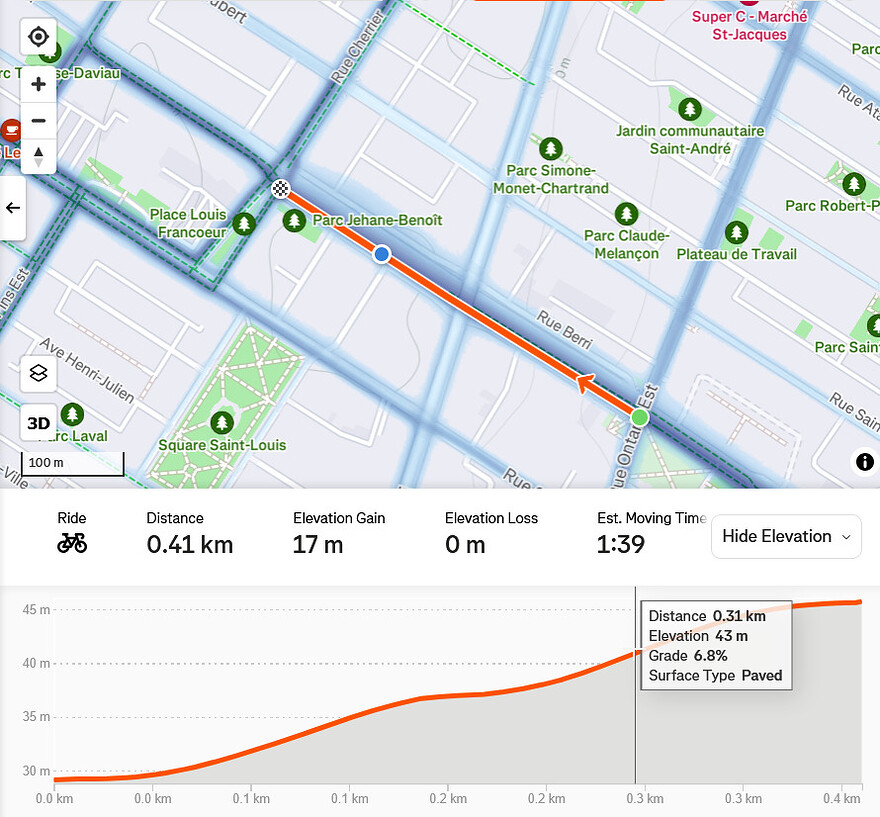Click Jardin communautaire Saint-André marker
Viewport: 880px width, 817px height.
689,108
